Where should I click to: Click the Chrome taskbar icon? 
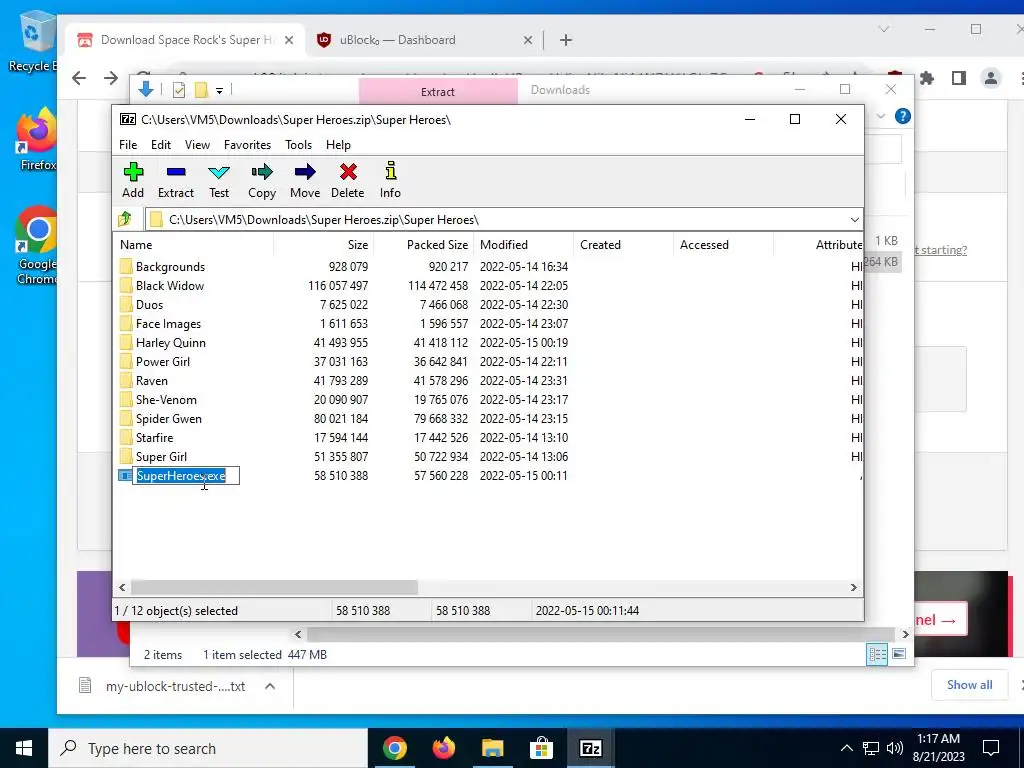(394, 748)
